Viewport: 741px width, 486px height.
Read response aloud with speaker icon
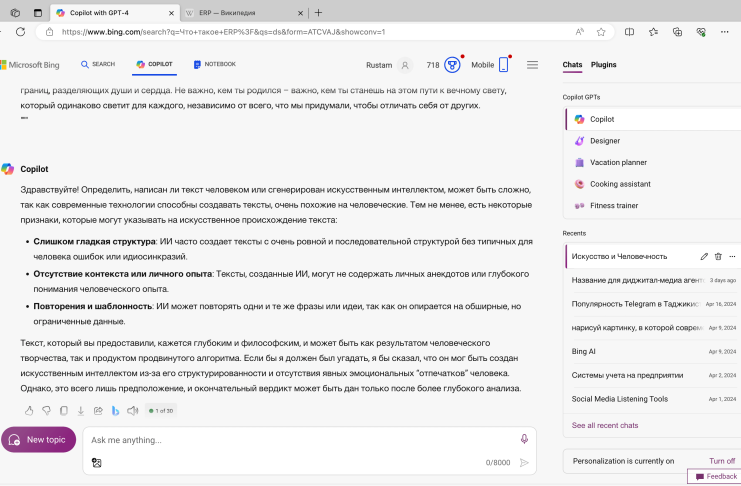133,411
